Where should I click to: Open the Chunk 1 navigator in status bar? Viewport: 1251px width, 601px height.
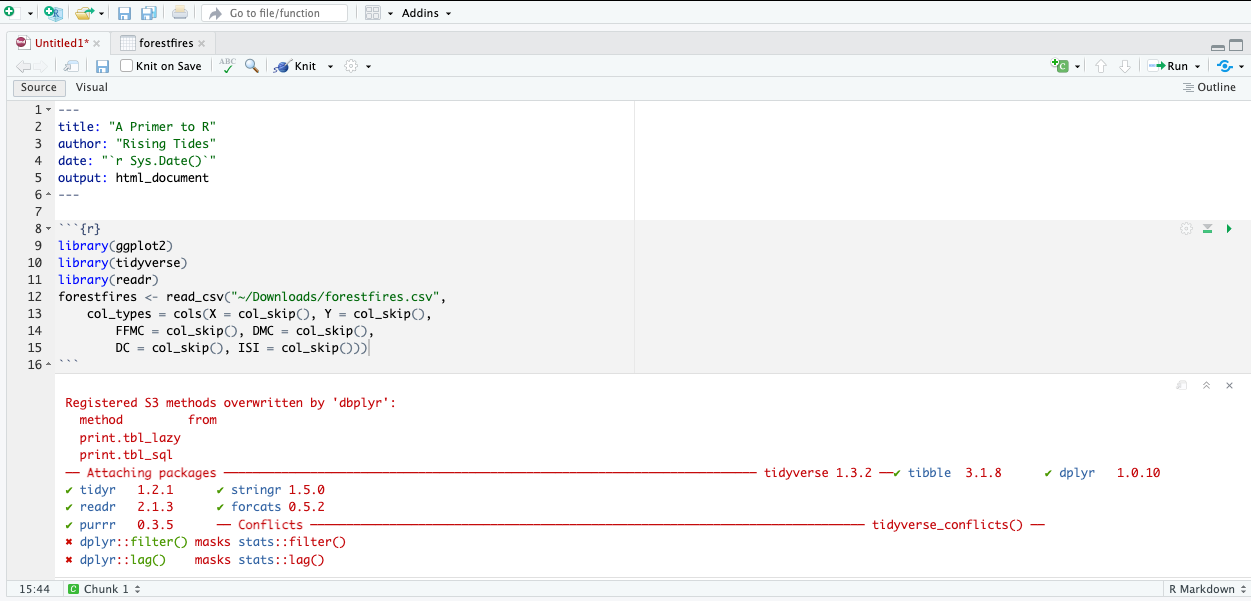pyautogui.click(x=103, y=589)
